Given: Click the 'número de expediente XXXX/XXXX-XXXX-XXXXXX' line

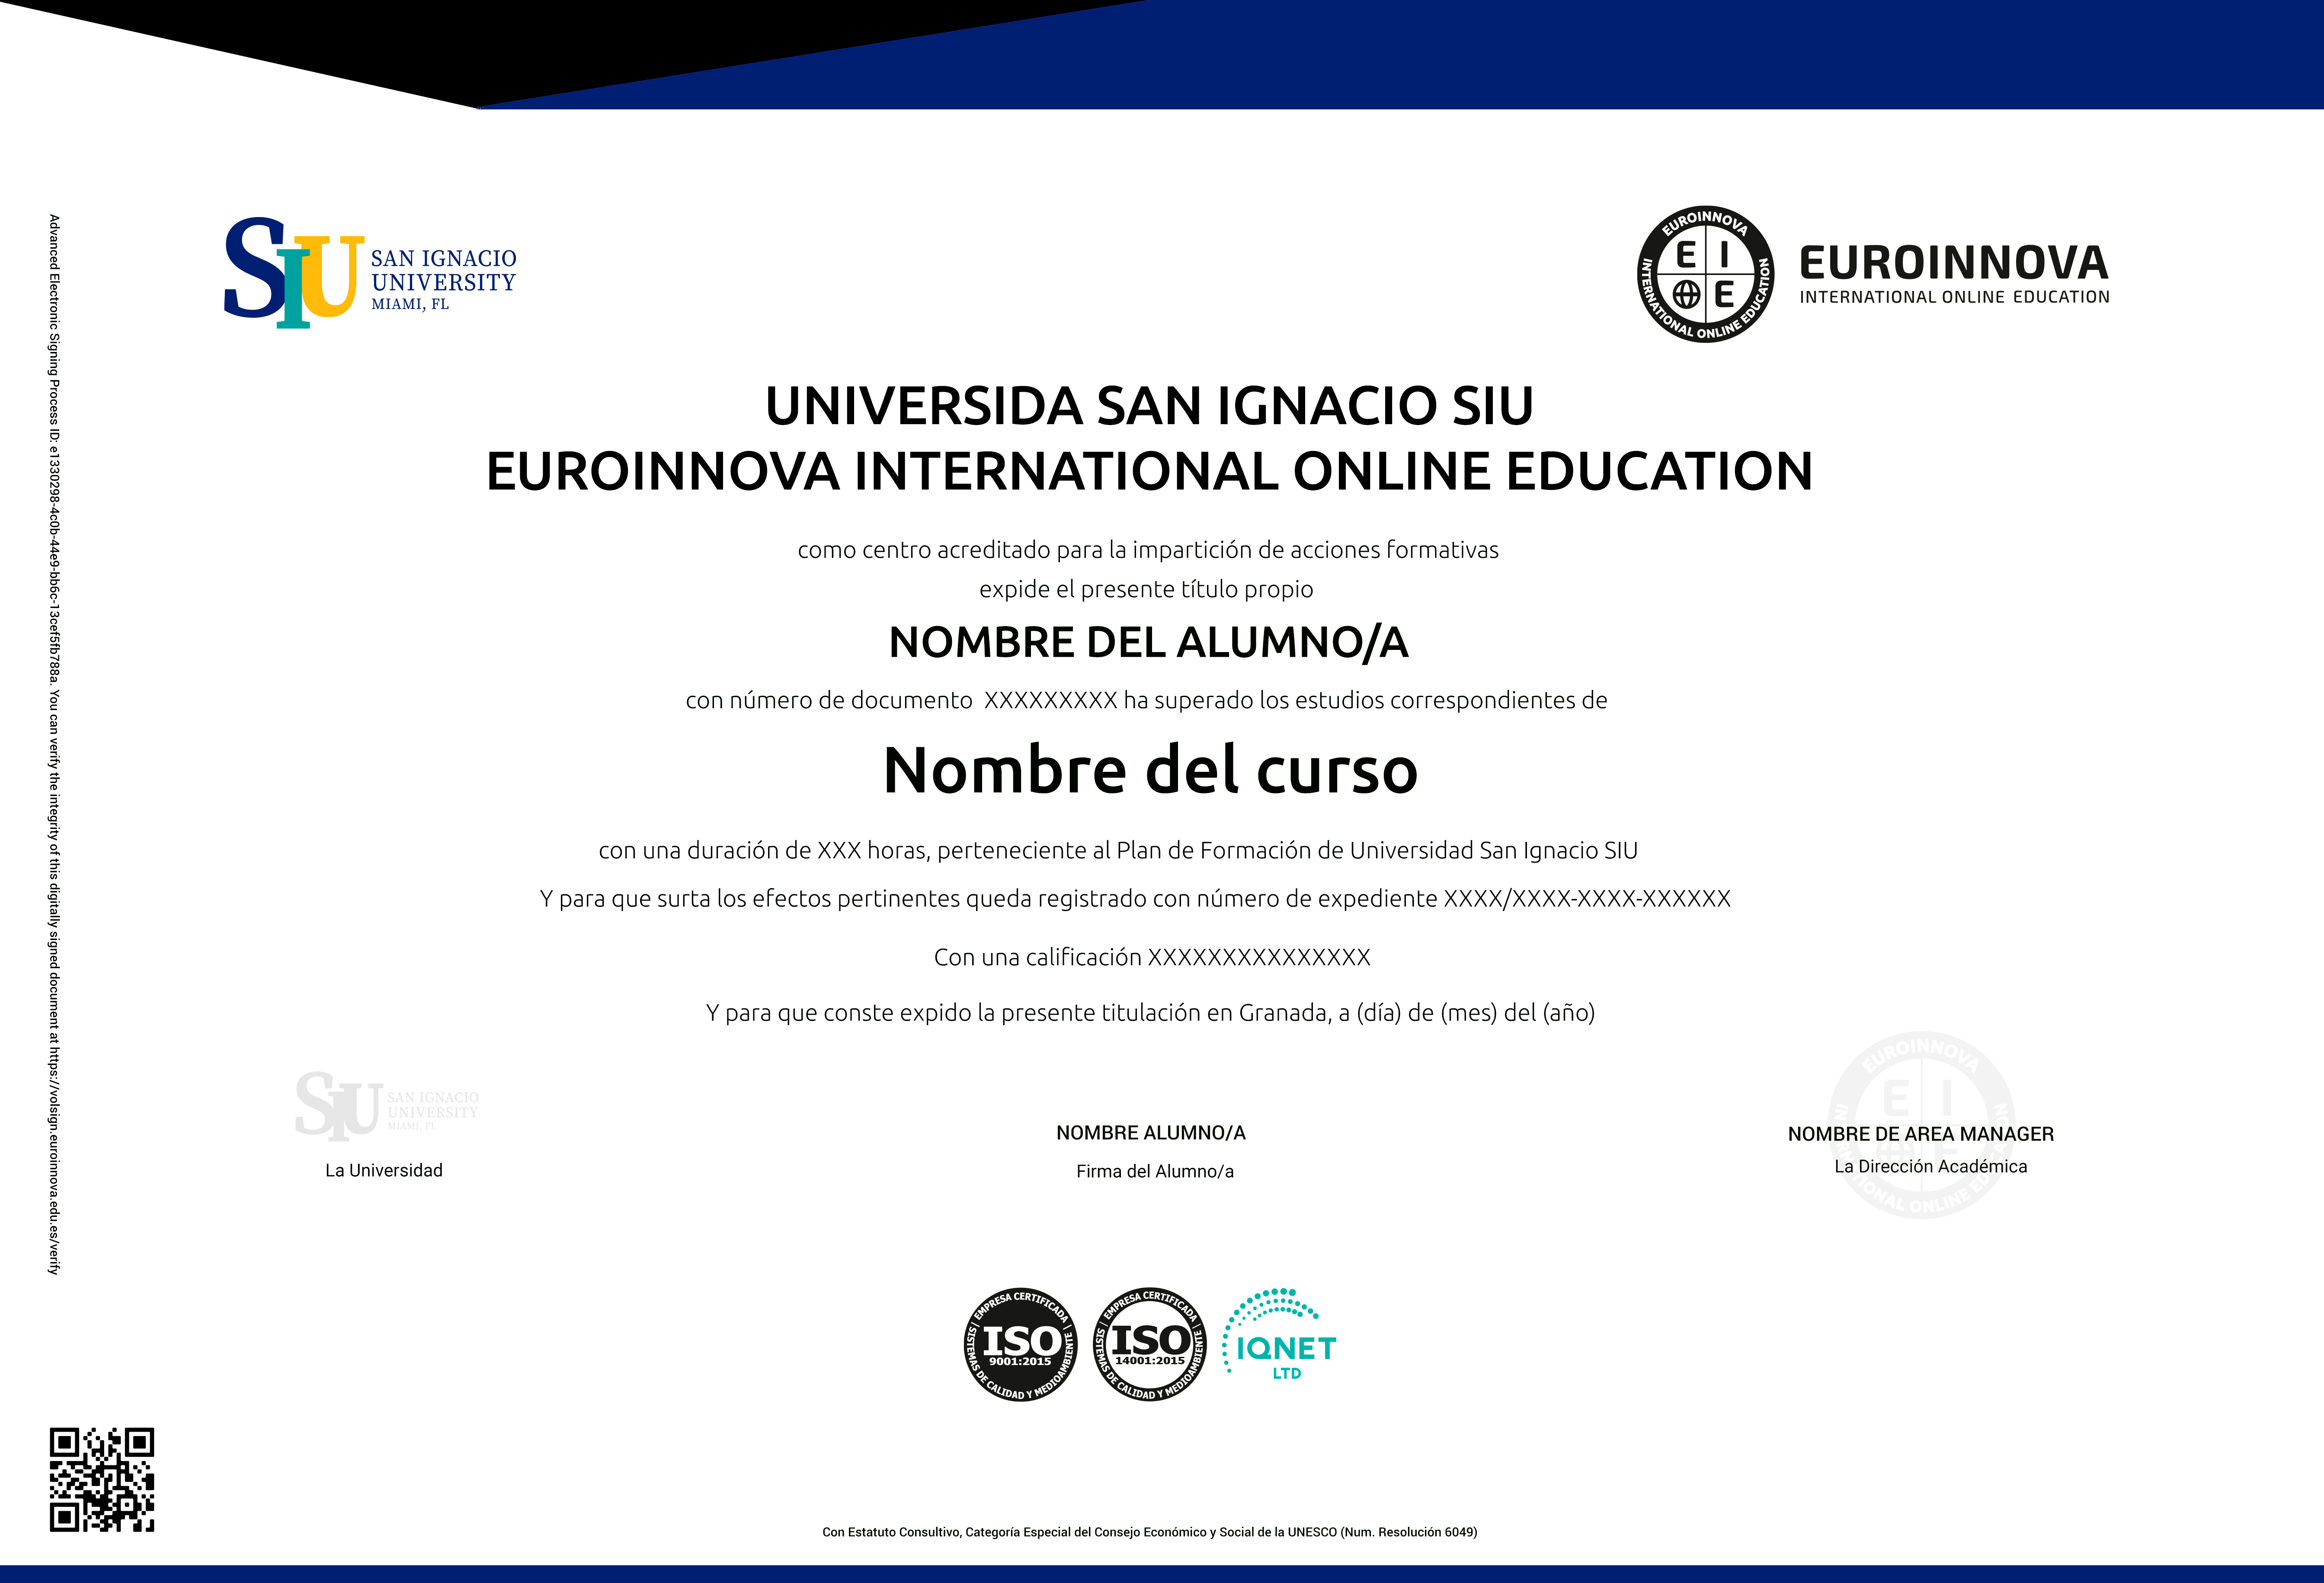Looking at the screenshot, I should coord(1135,898).
